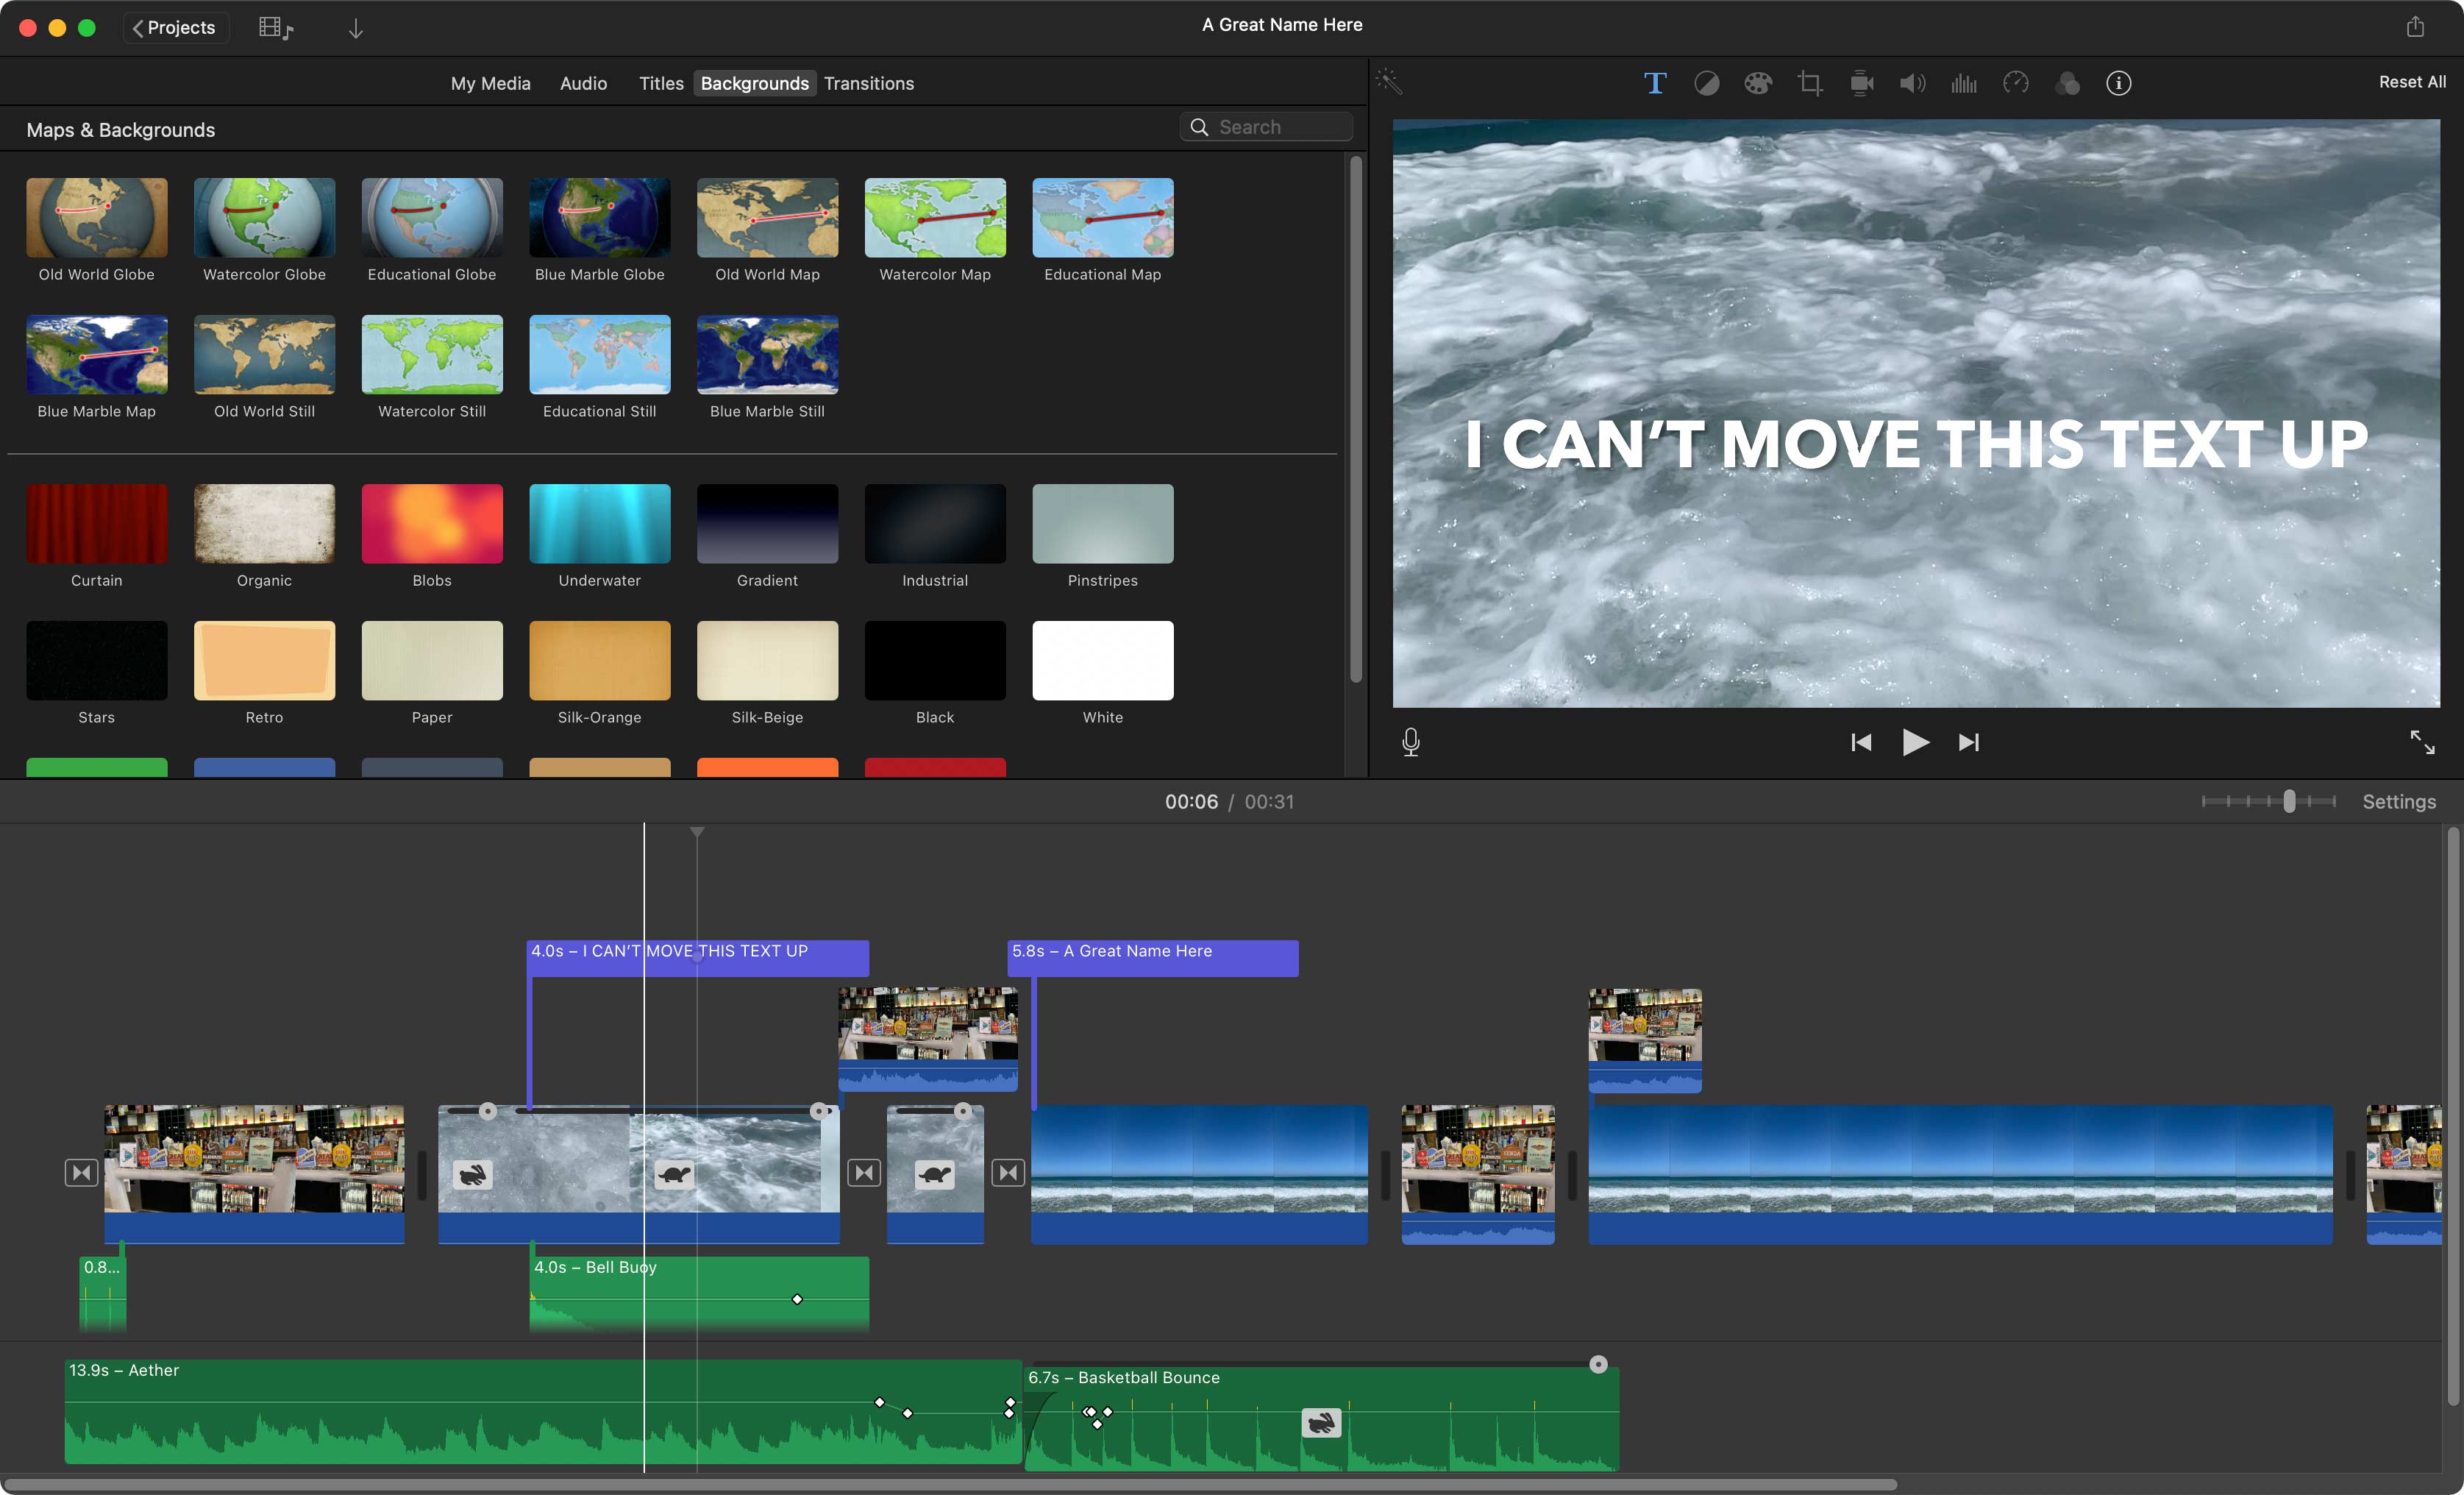Click the voiceover microphone icon
The height and width of the screenshot is (1495, 2464).
click(x=1411, y=742)
